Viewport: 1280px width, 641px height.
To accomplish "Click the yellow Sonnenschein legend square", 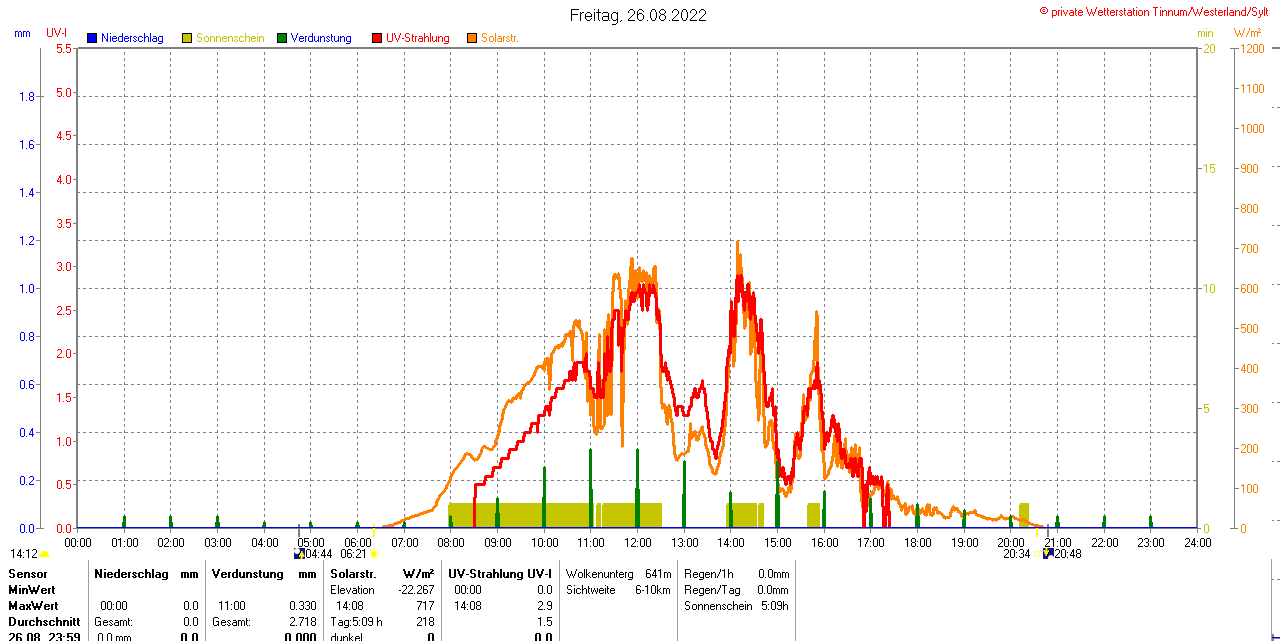I will (187, 38).
